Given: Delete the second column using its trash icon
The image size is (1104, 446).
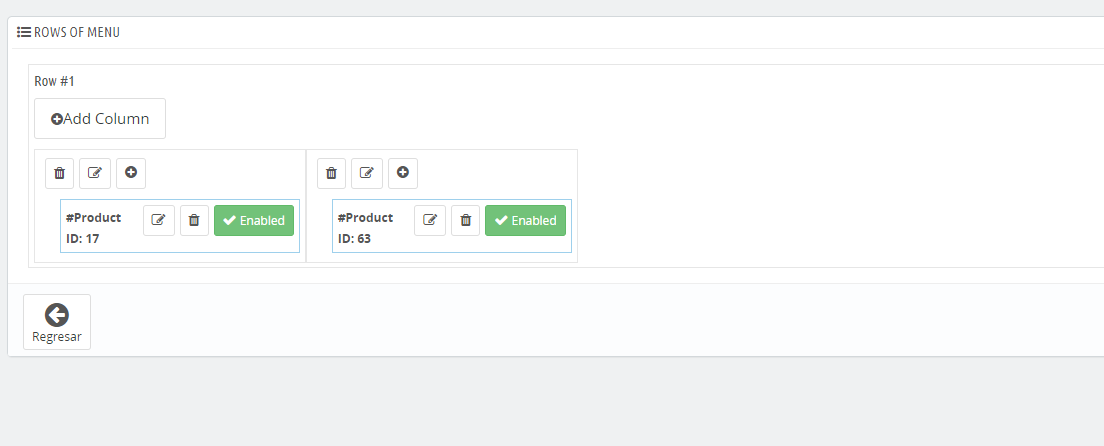Looking at the screenshot, I should [x=332, y=173].
